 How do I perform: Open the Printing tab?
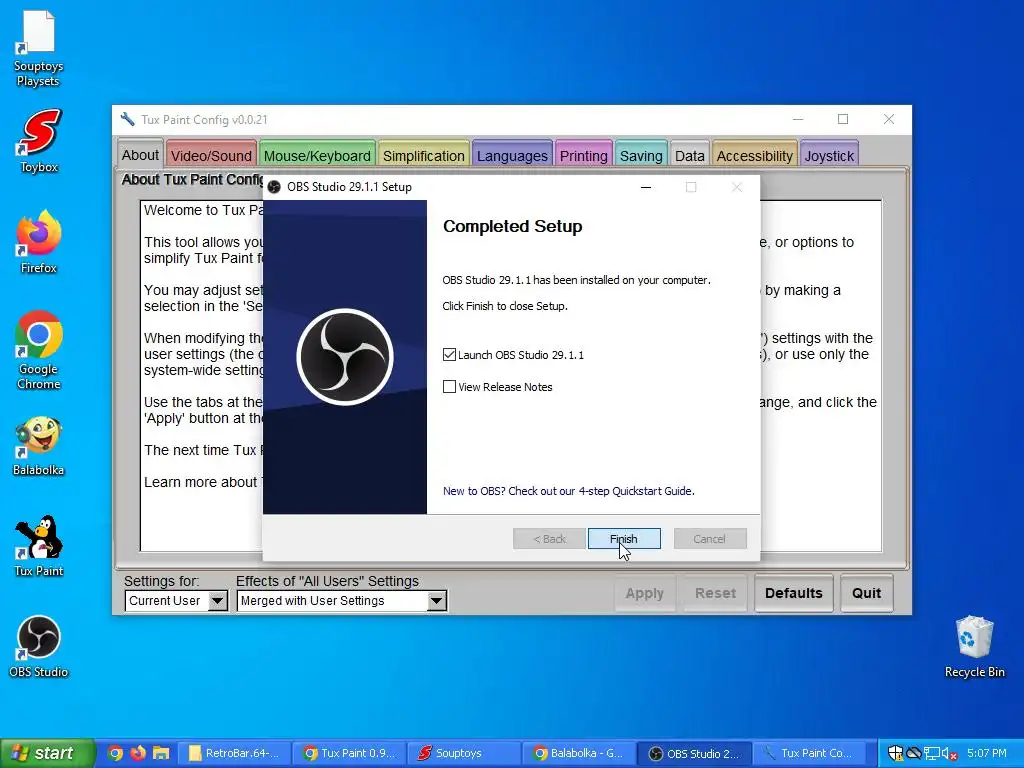583,155
